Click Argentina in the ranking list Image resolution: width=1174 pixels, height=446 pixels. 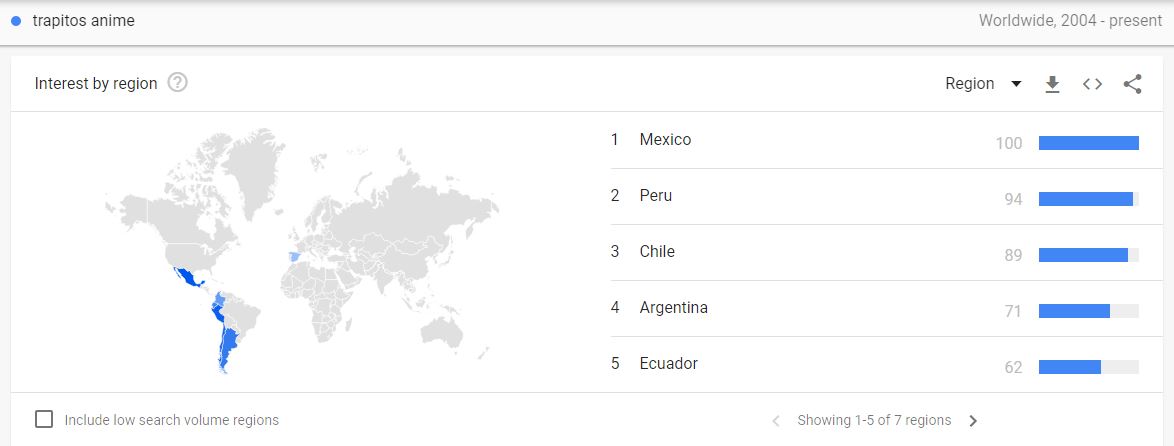point(673,308)
